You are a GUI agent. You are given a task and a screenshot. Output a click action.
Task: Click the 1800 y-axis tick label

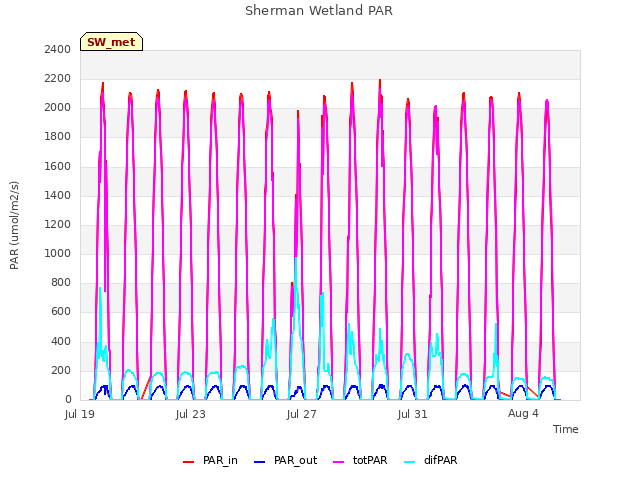click(58, 137)
